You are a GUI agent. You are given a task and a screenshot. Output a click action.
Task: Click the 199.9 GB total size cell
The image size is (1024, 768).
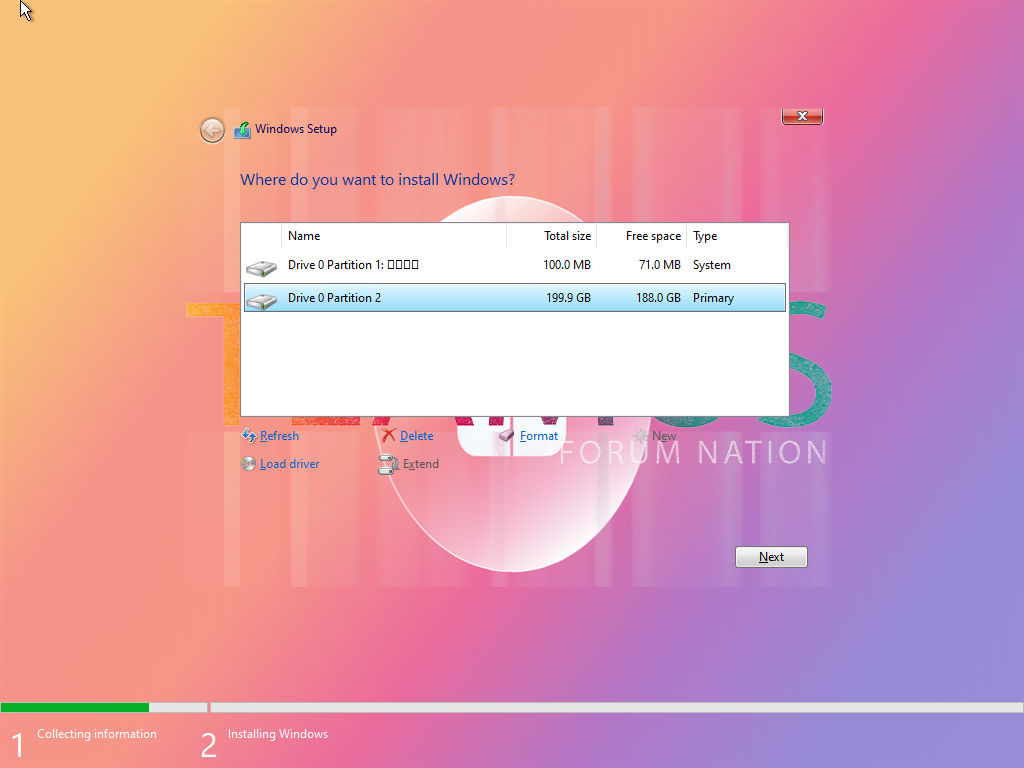568,298
